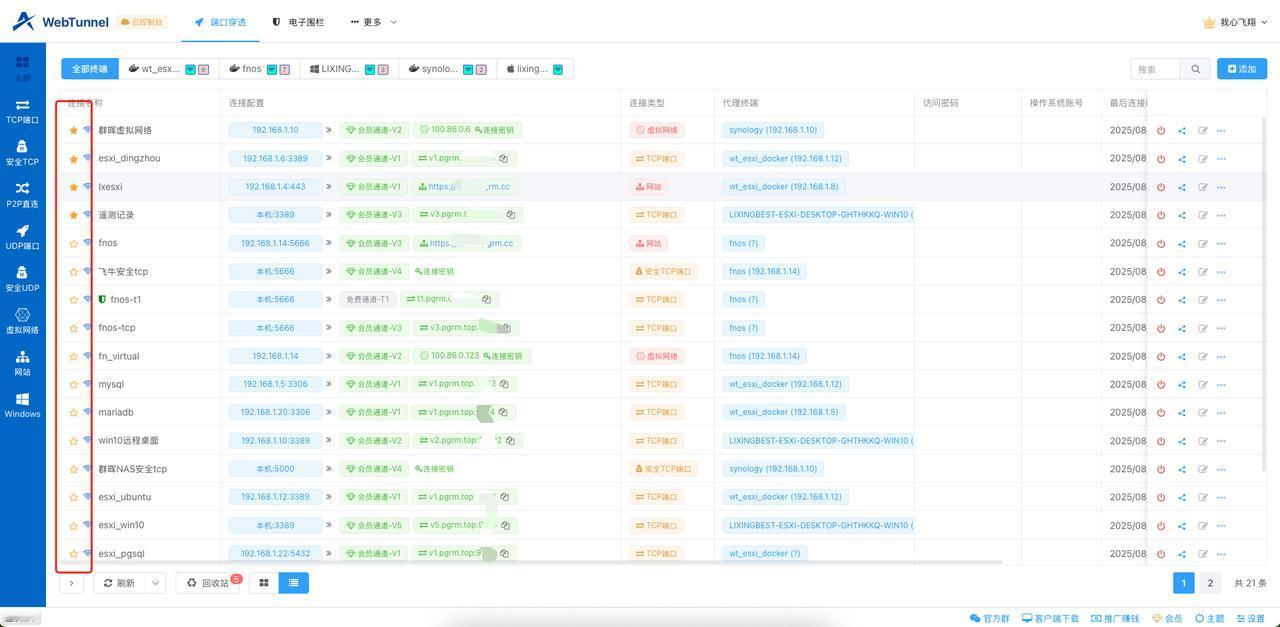
Task: Star the fnos connection
Action: 73,243
